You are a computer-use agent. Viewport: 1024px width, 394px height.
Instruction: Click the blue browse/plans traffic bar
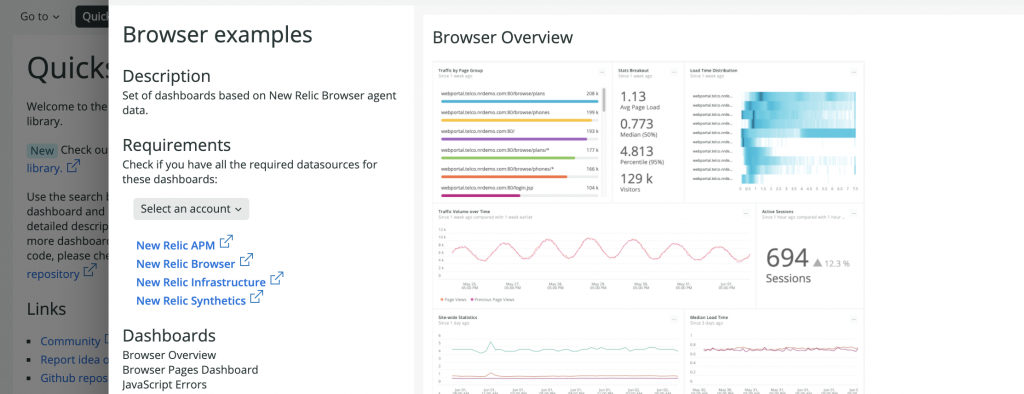520,101
